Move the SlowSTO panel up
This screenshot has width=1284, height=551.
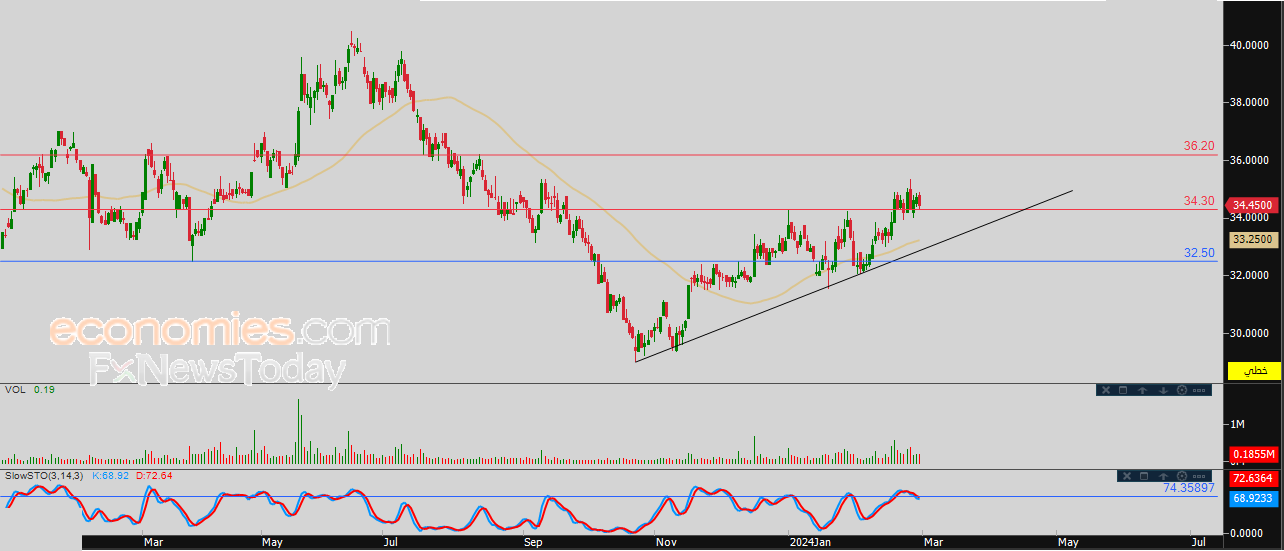coord(1165,476)
